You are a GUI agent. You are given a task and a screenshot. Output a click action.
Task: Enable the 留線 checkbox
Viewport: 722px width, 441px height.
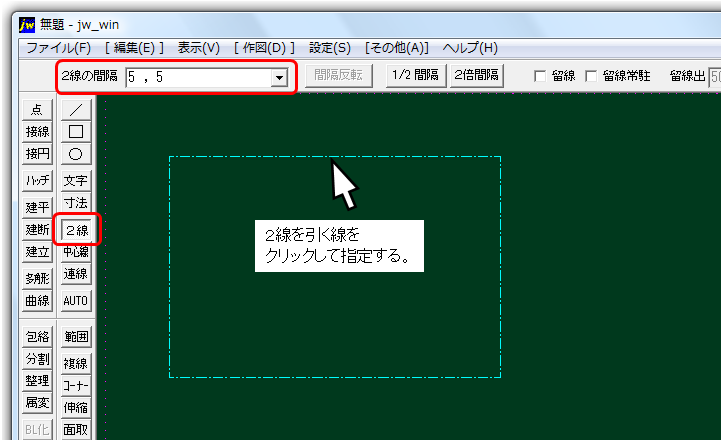[541, 76]
